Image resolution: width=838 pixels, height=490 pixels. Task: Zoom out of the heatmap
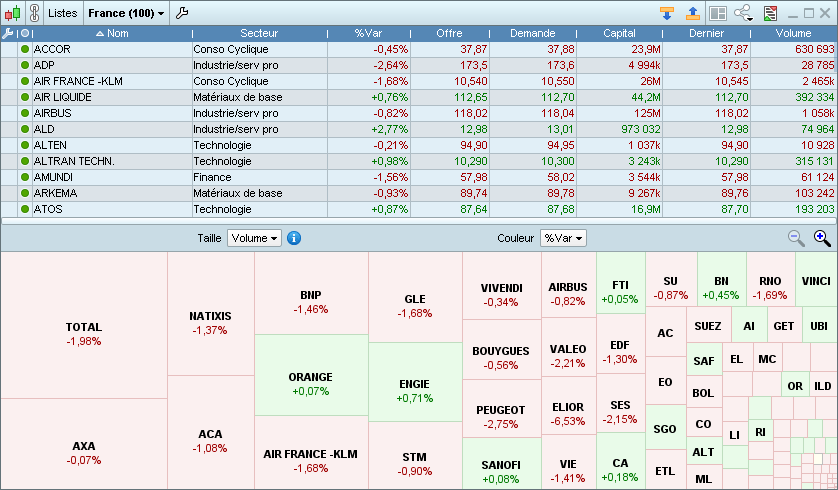tap(796, 238)
